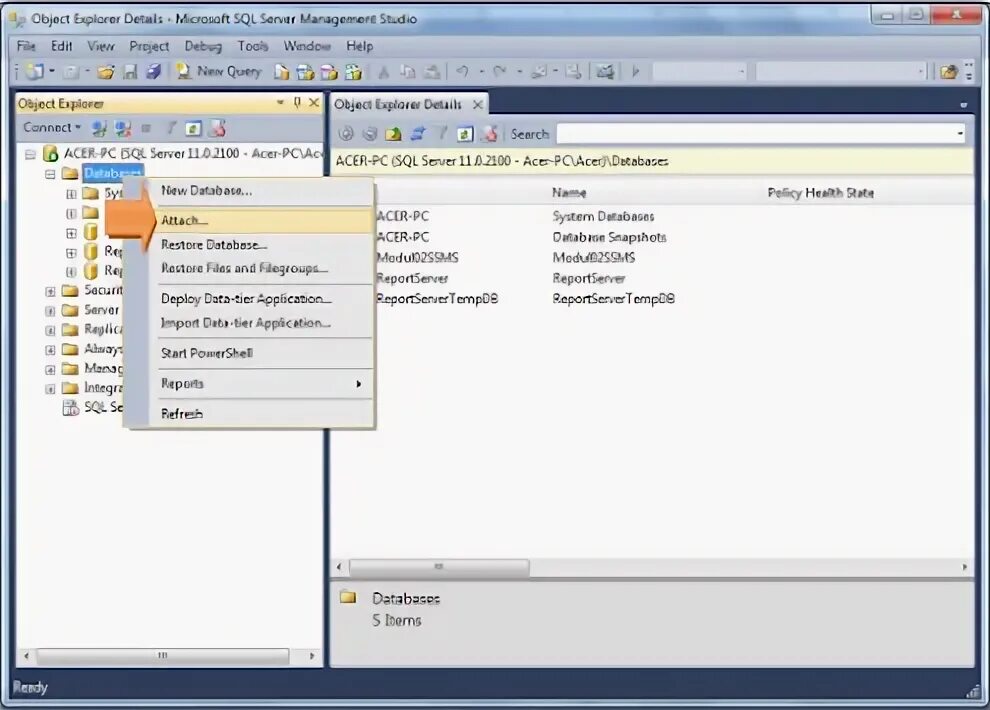The width and height of the screenshot is (990, 710).
Task: Click the Analysis Services XMLA Query icon
Action: tap(353, 72)
